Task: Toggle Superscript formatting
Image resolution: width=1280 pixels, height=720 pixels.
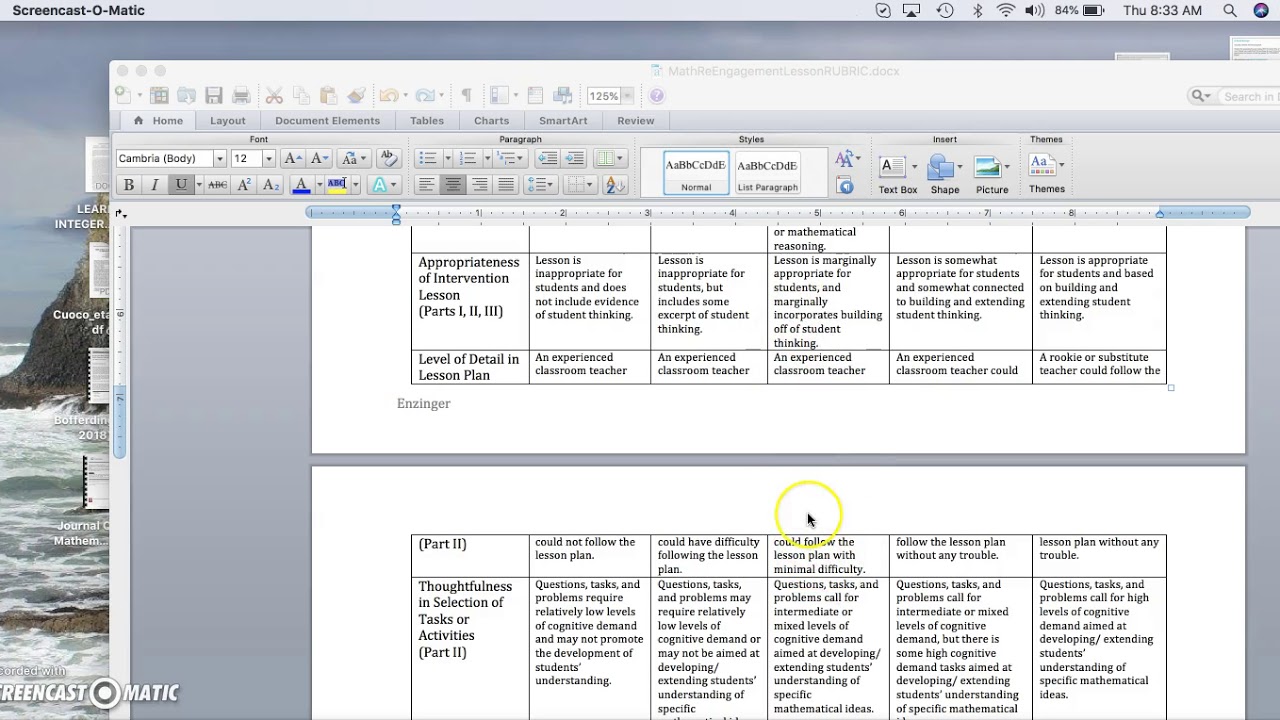Action: pyautogui.click(x=244, y=185)
